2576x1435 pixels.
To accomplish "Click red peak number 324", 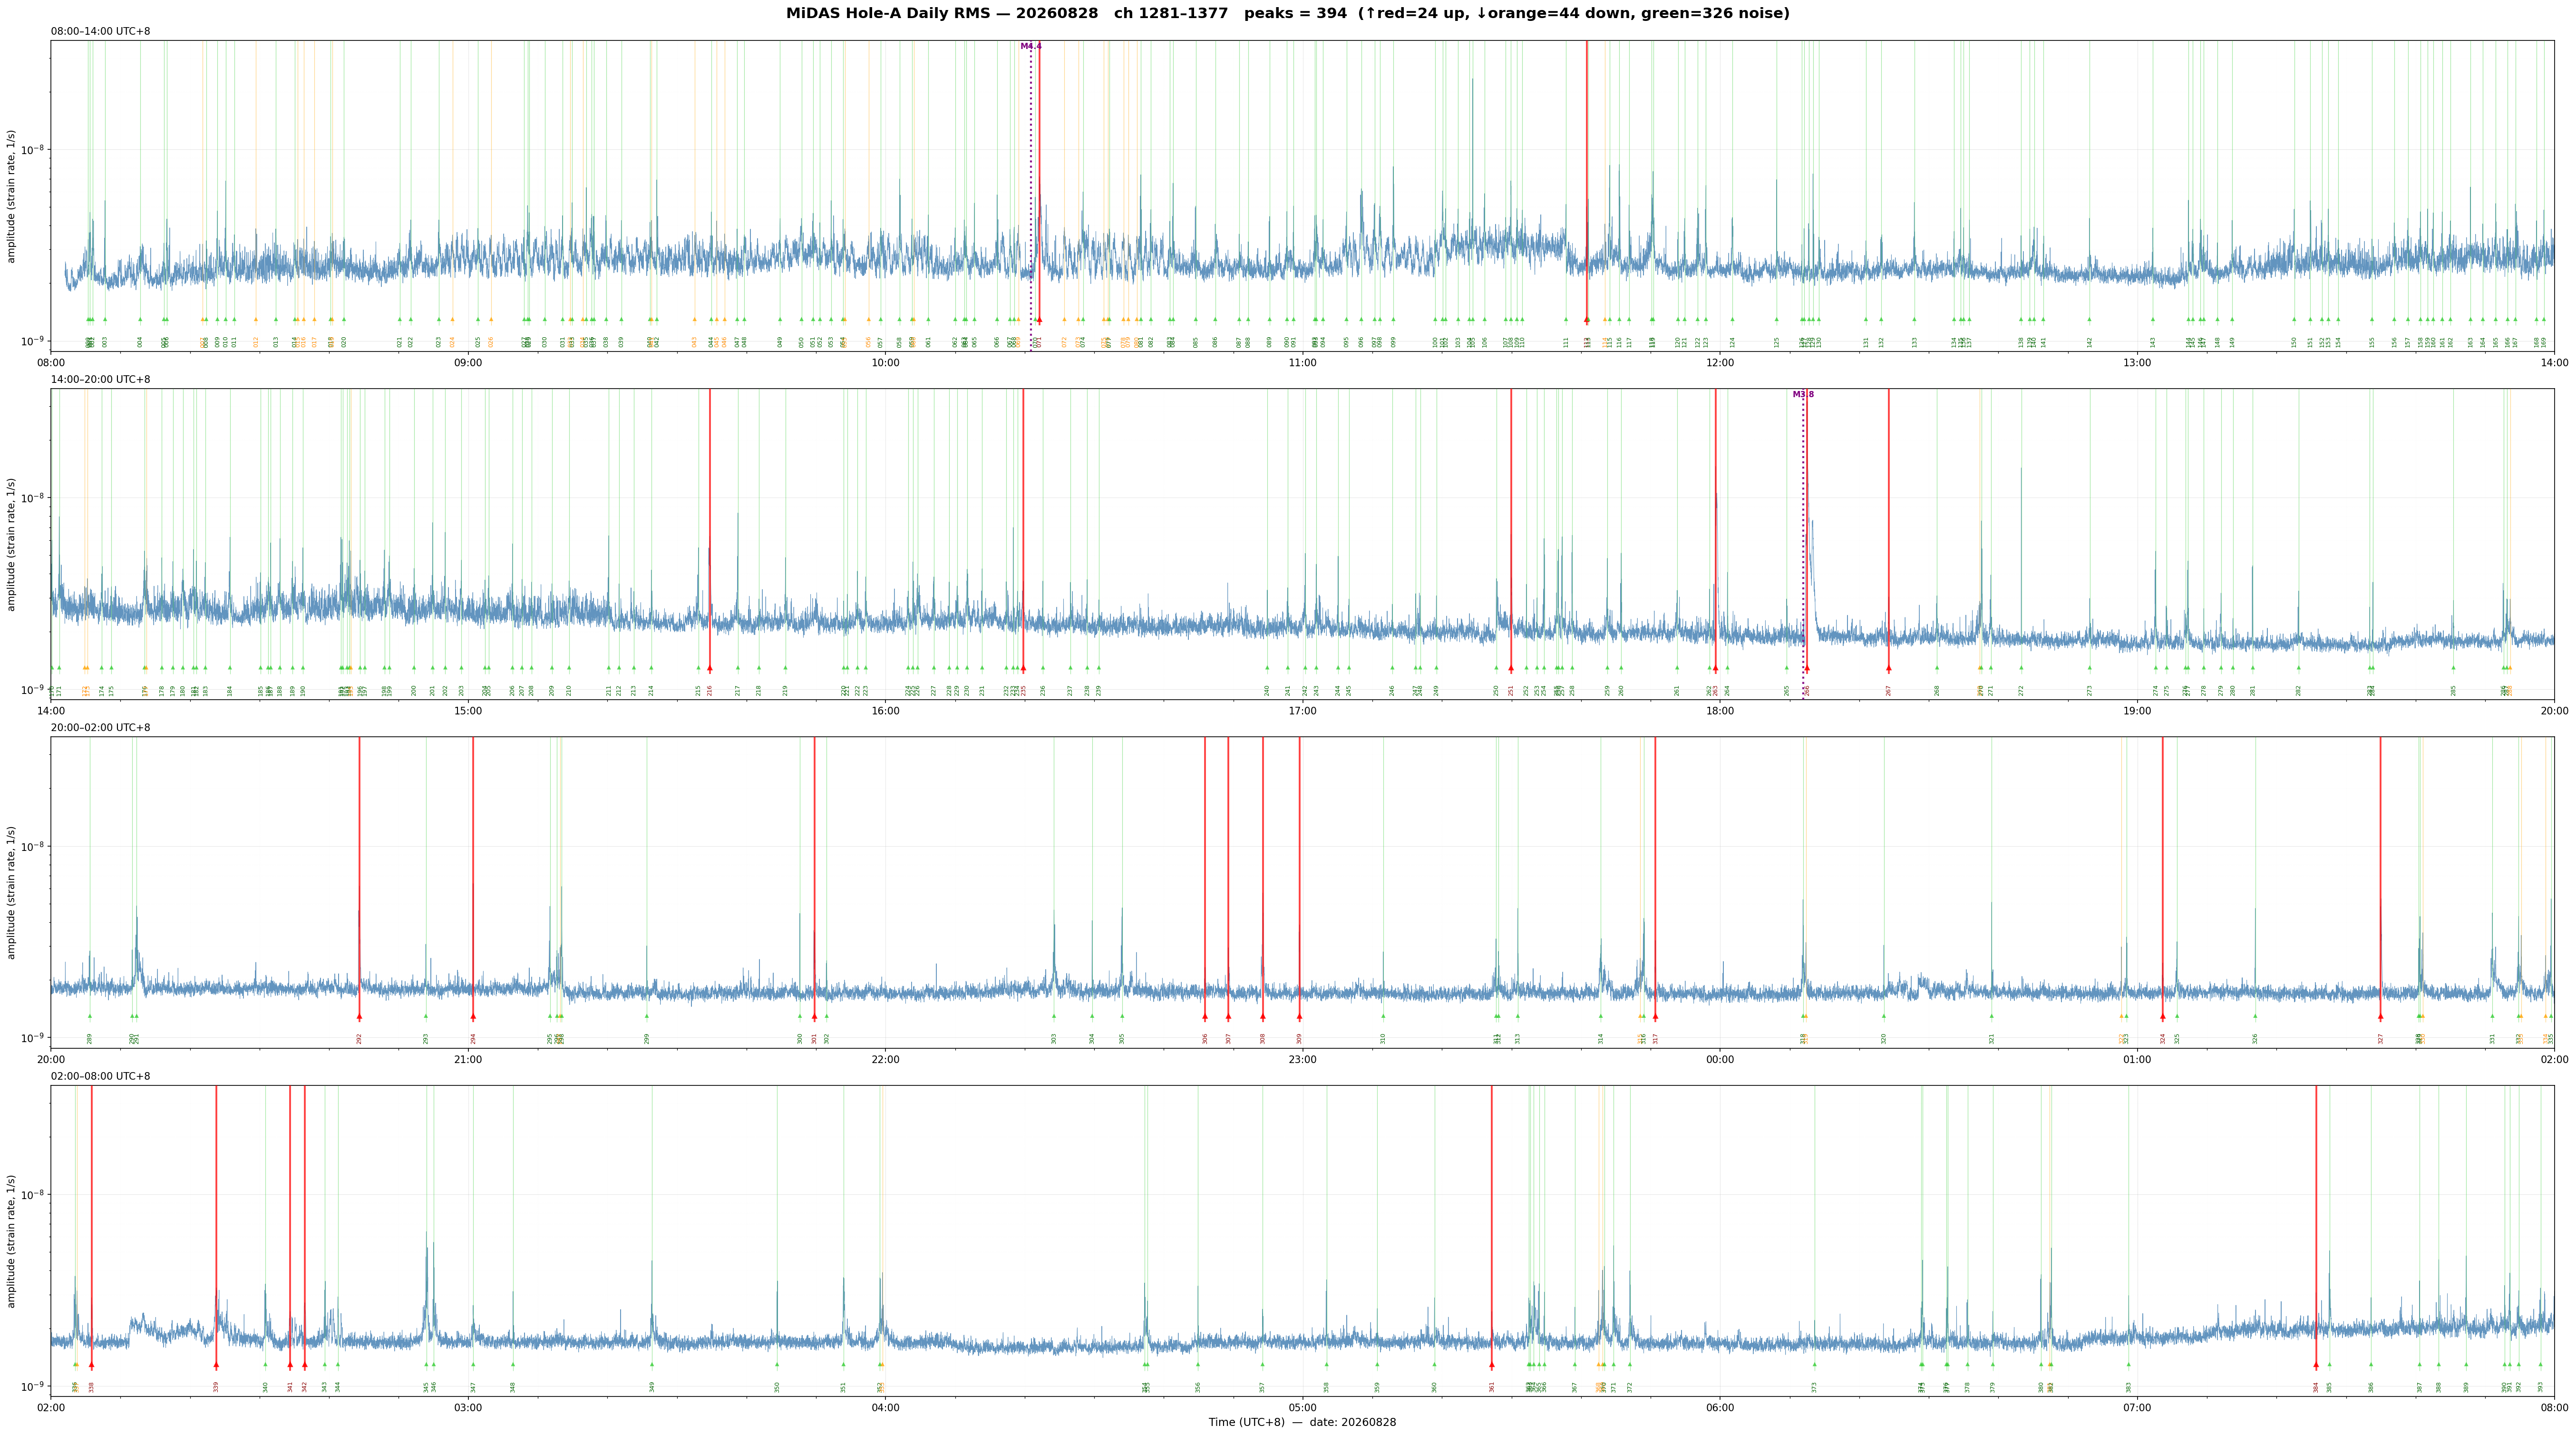I will point(2163,1039).
